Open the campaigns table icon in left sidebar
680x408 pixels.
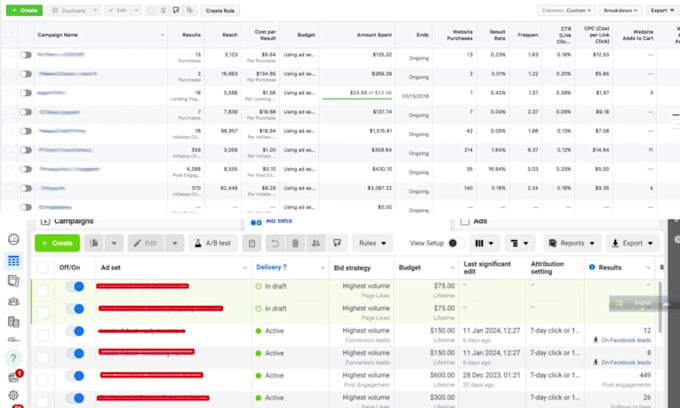coord(13,261)
